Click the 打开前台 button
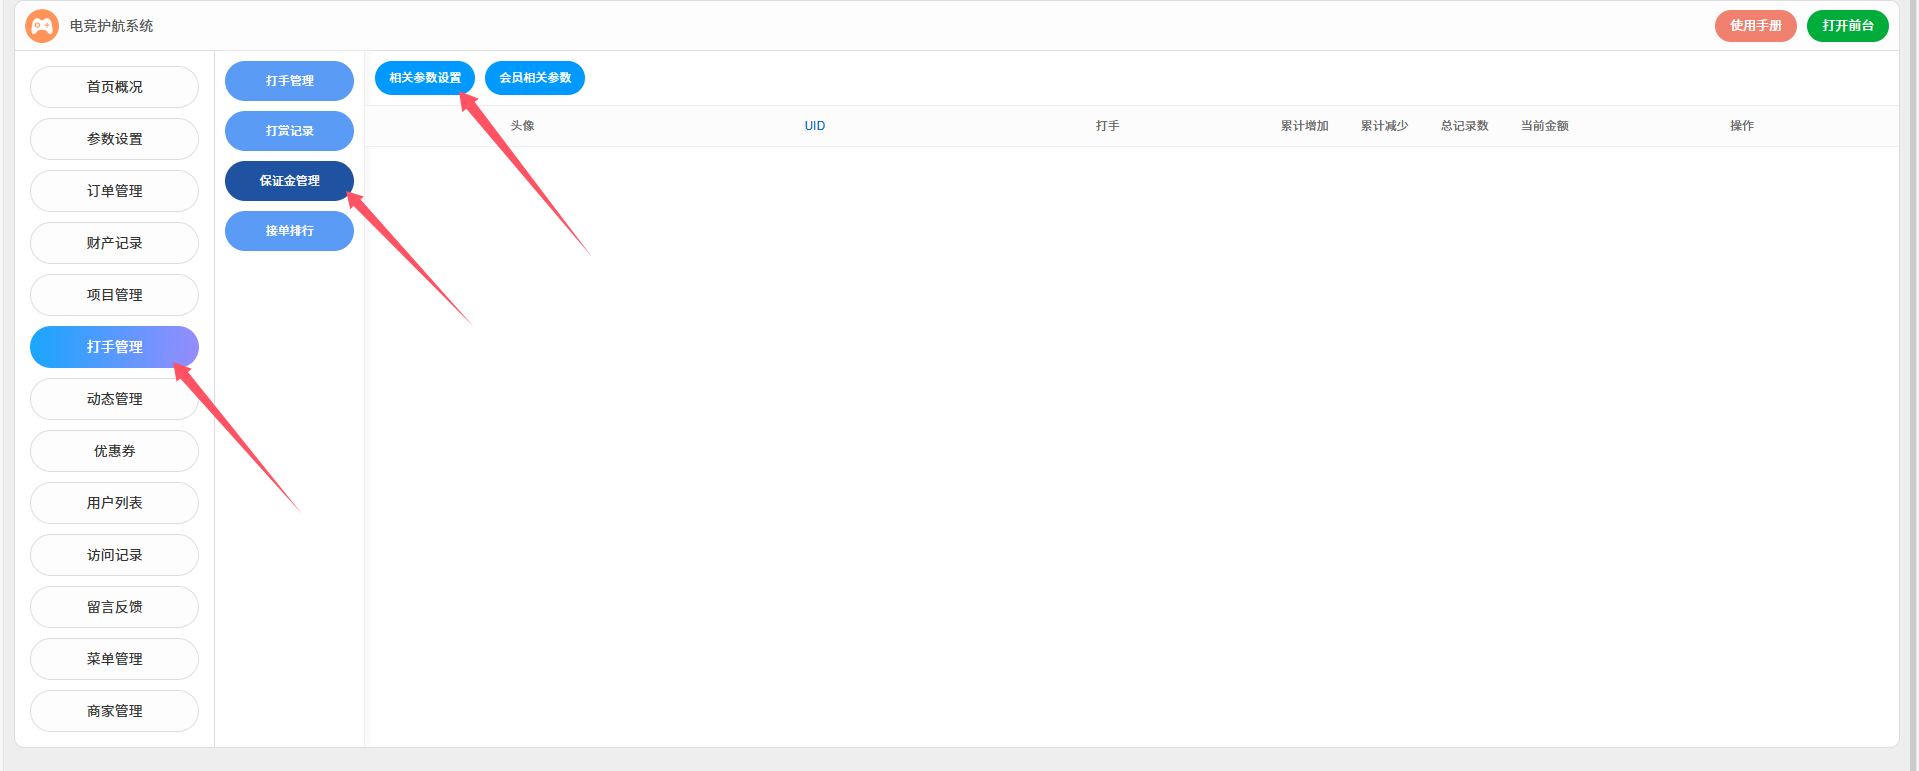This screenshot has height=771, width=1919. 1847,26
